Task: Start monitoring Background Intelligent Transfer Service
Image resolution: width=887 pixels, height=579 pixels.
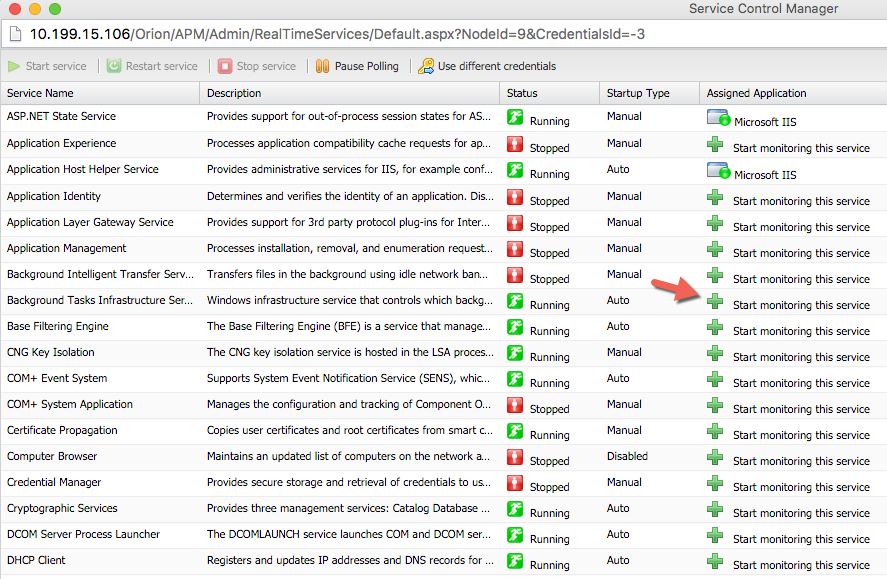Action: [x=801, y=279]
